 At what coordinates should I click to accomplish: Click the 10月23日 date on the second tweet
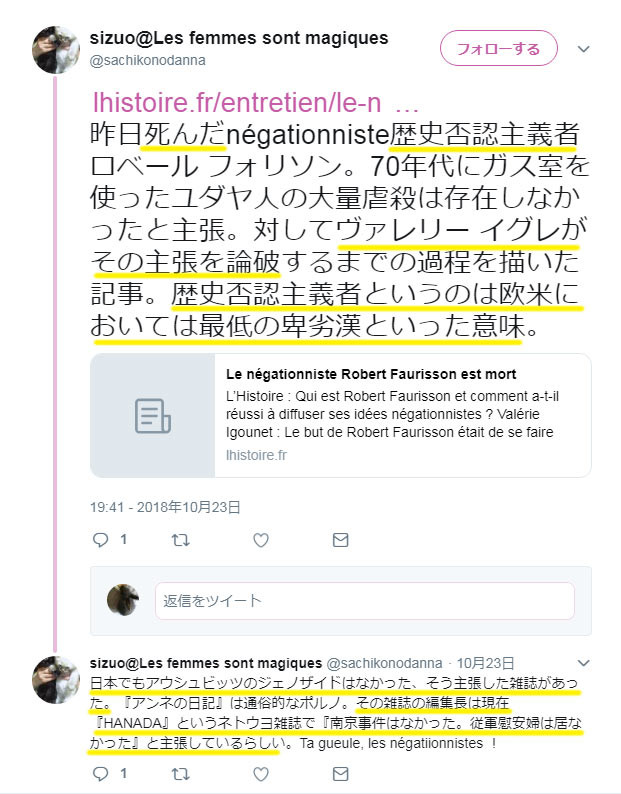coord(485,663)
